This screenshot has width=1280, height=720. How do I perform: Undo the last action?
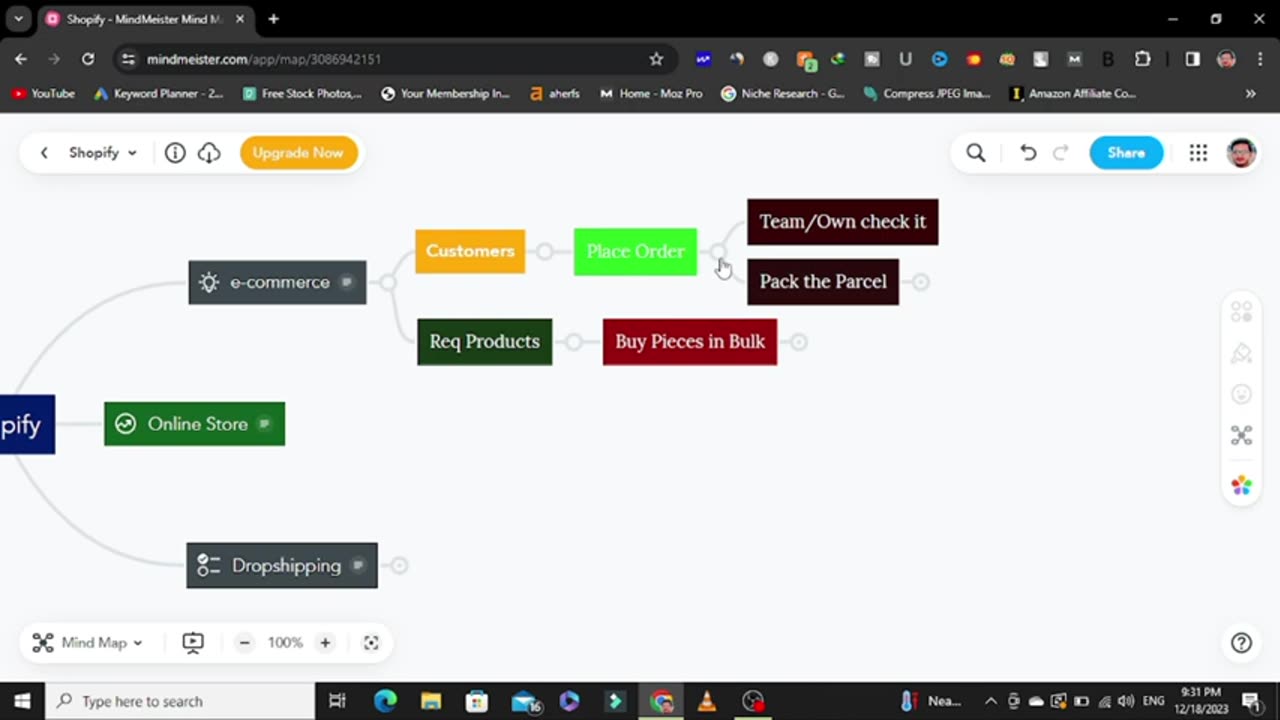point(1028,153)
